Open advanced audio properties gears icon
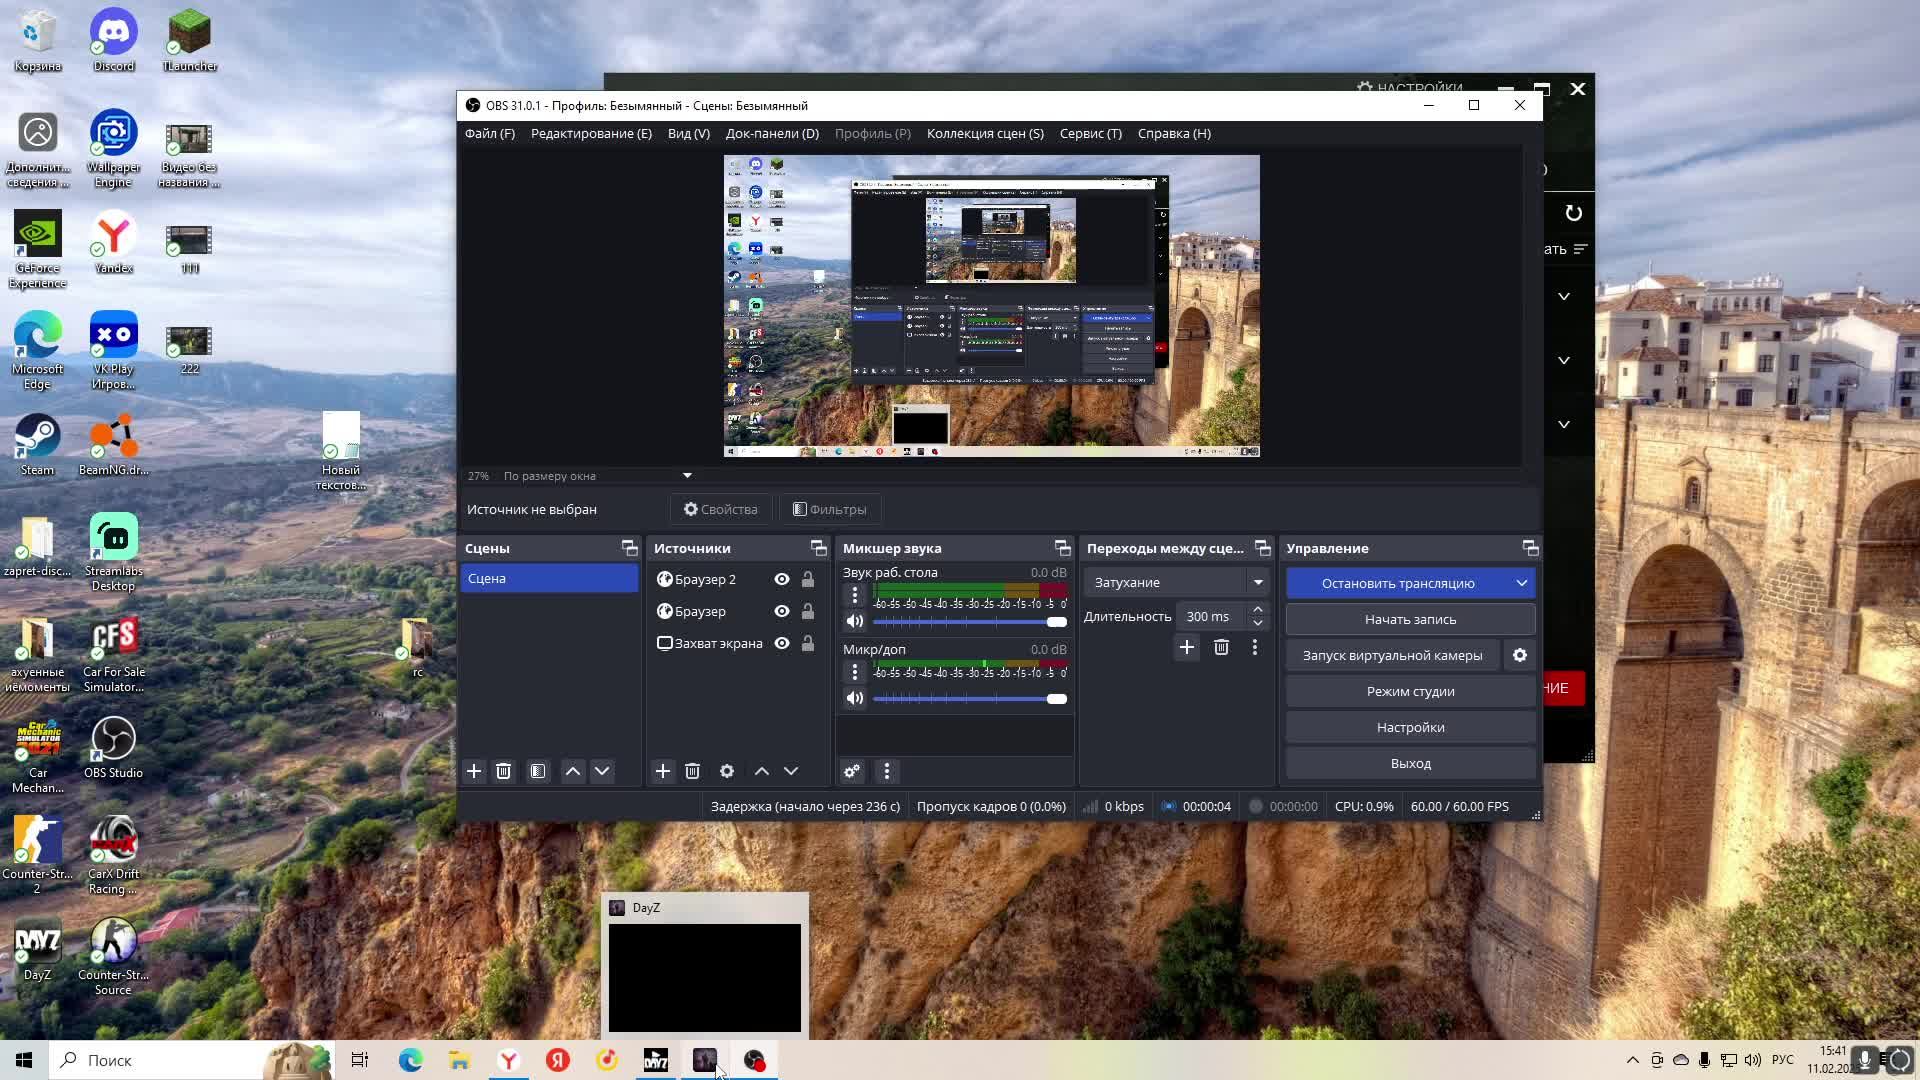Image resolution: width=1920 pixels, height=1080 pixels. (x=852, y=771)
